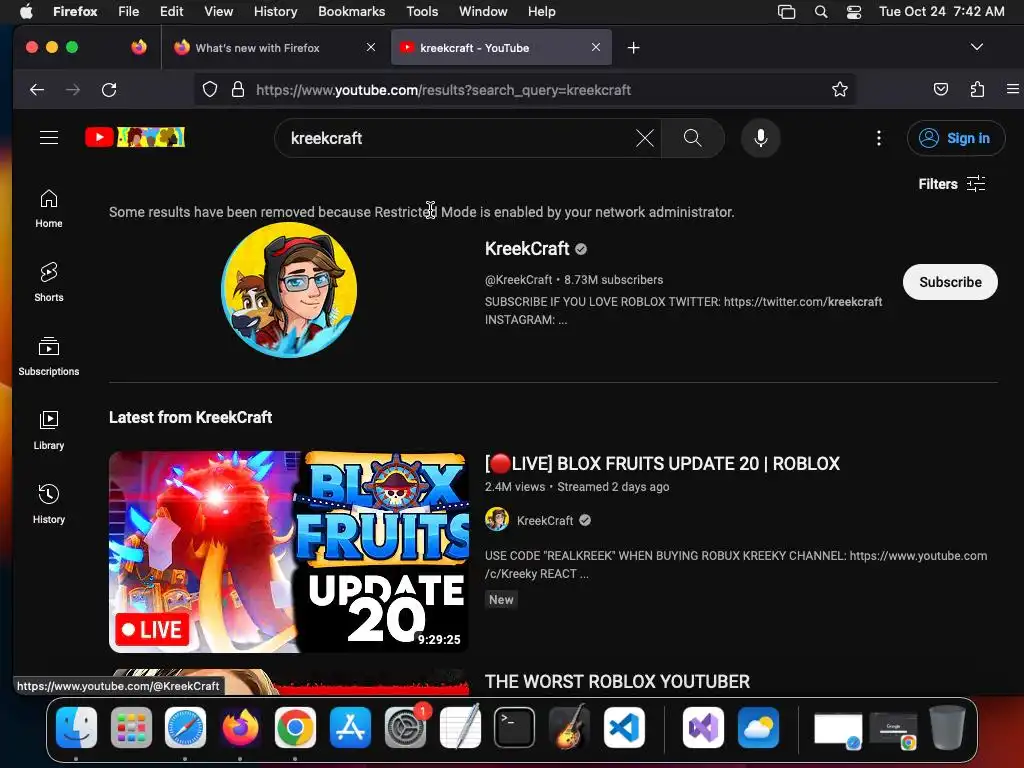Viewport: 1024px width, 768px height.
Task: Open the Filters panel
Action: [952, 184]
